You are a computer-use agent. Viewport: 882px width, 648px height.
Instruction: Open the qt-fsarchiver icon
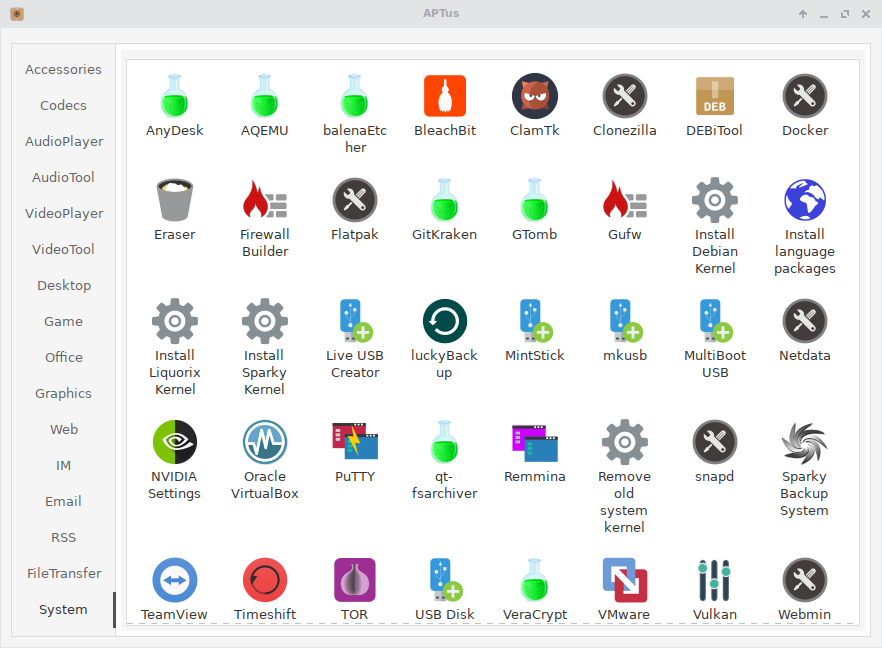tap(445, 442)
